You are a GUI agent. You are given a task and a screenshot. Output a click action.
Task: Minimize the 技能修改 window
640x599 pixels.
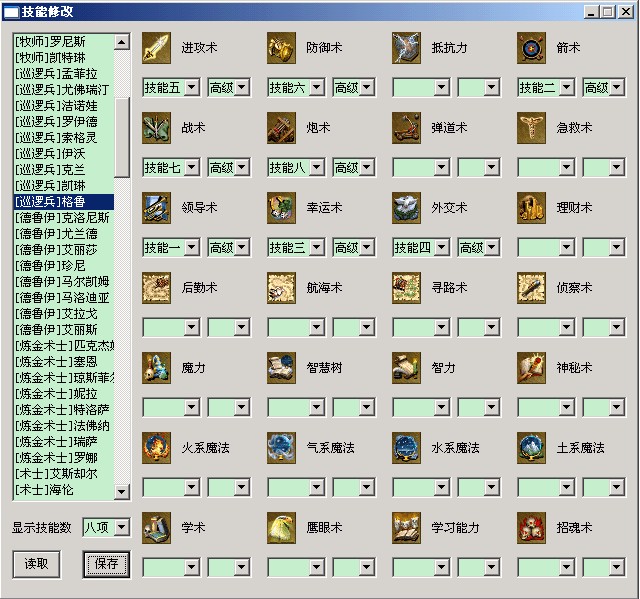(591, 12)
